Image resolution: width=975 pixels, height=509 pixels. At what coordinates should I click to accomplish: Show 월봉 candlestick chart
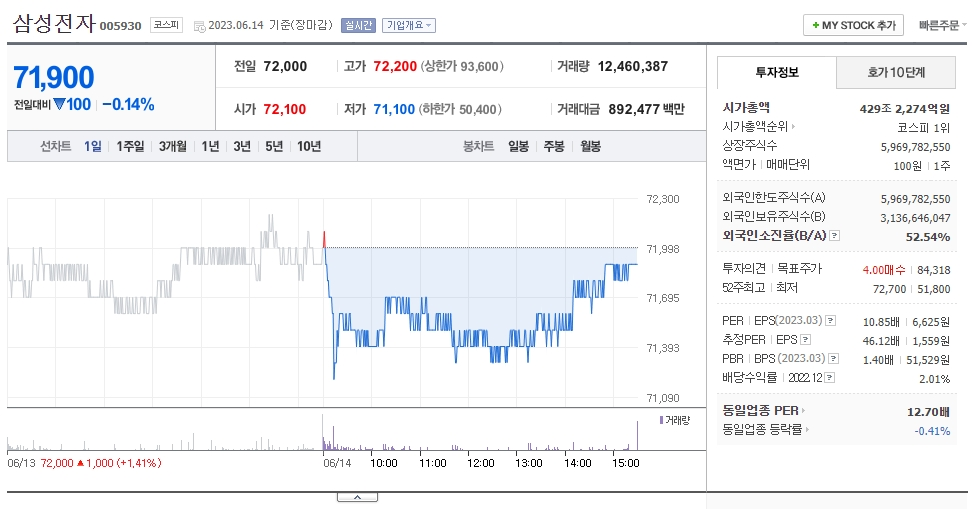pyautogui.click(x=591, y=147)
